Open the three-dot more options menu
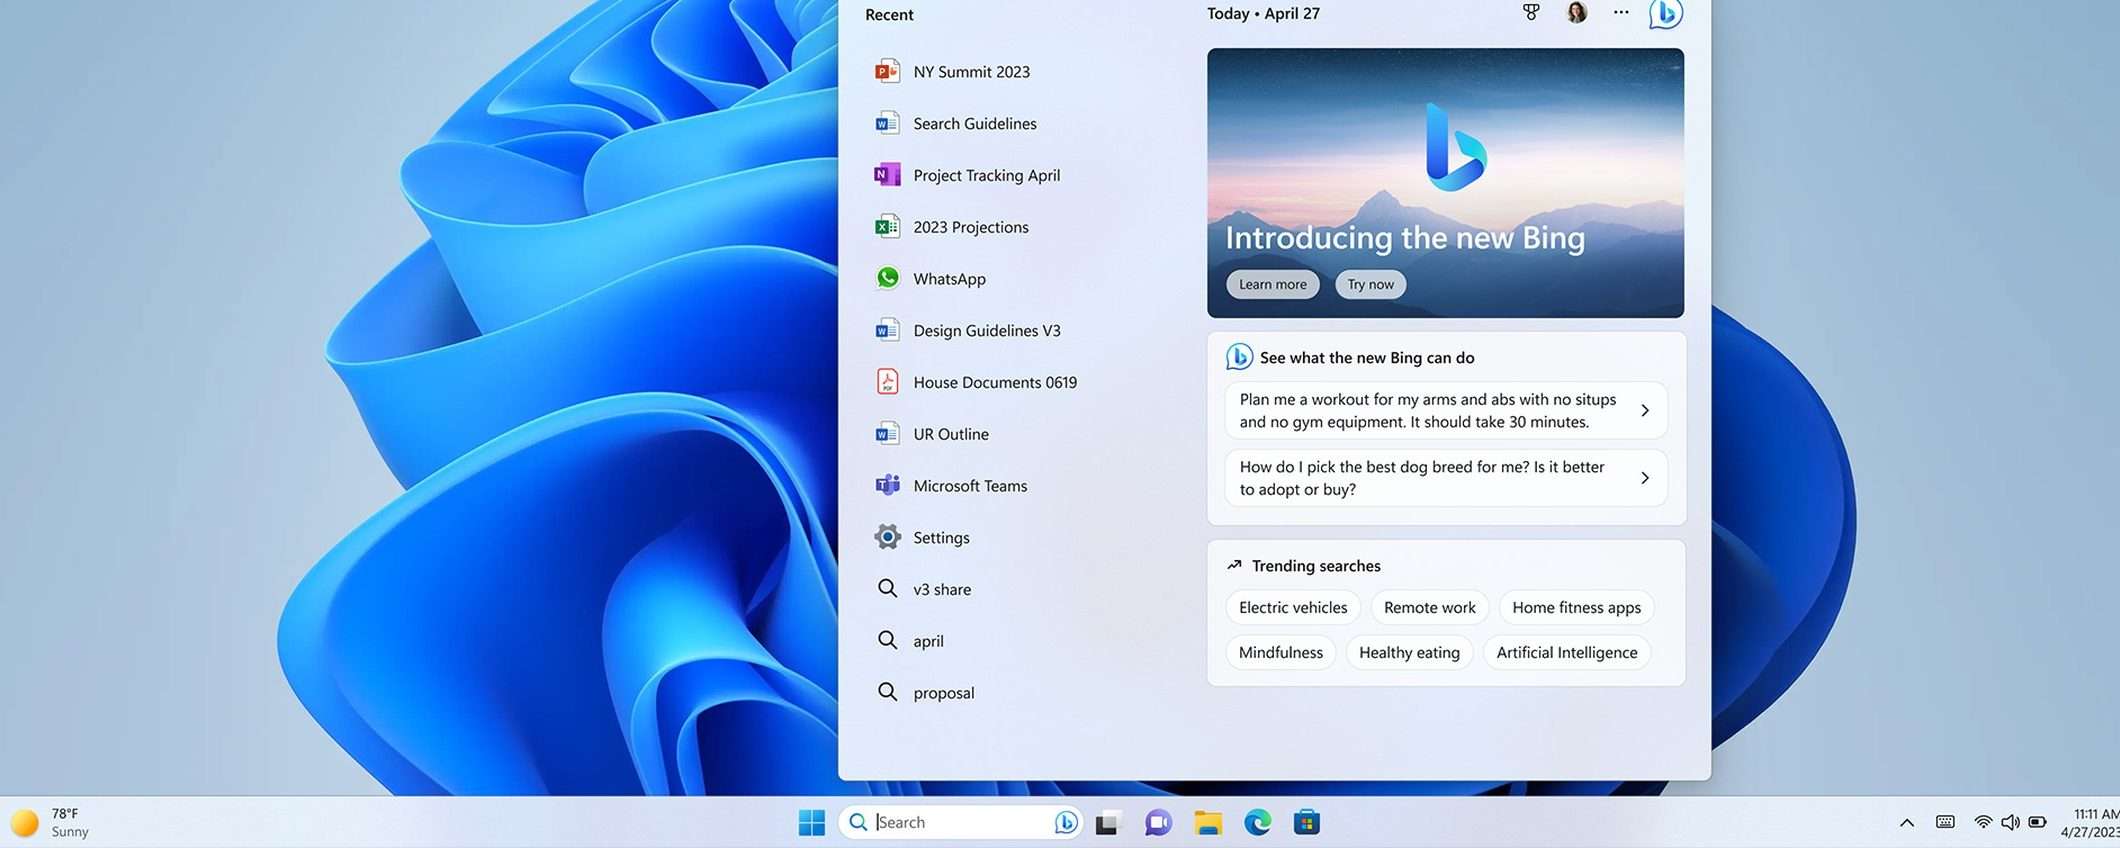Image resolution: width=2120 pixels, height=848 pixels. tap(1621, 13)
